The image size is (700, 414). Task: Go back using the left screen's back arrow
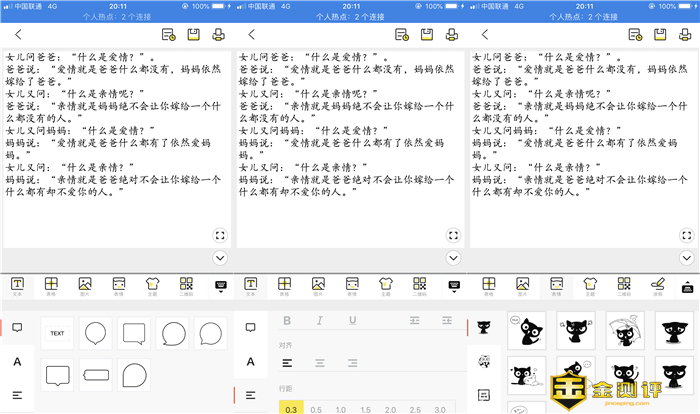(17, 35)
